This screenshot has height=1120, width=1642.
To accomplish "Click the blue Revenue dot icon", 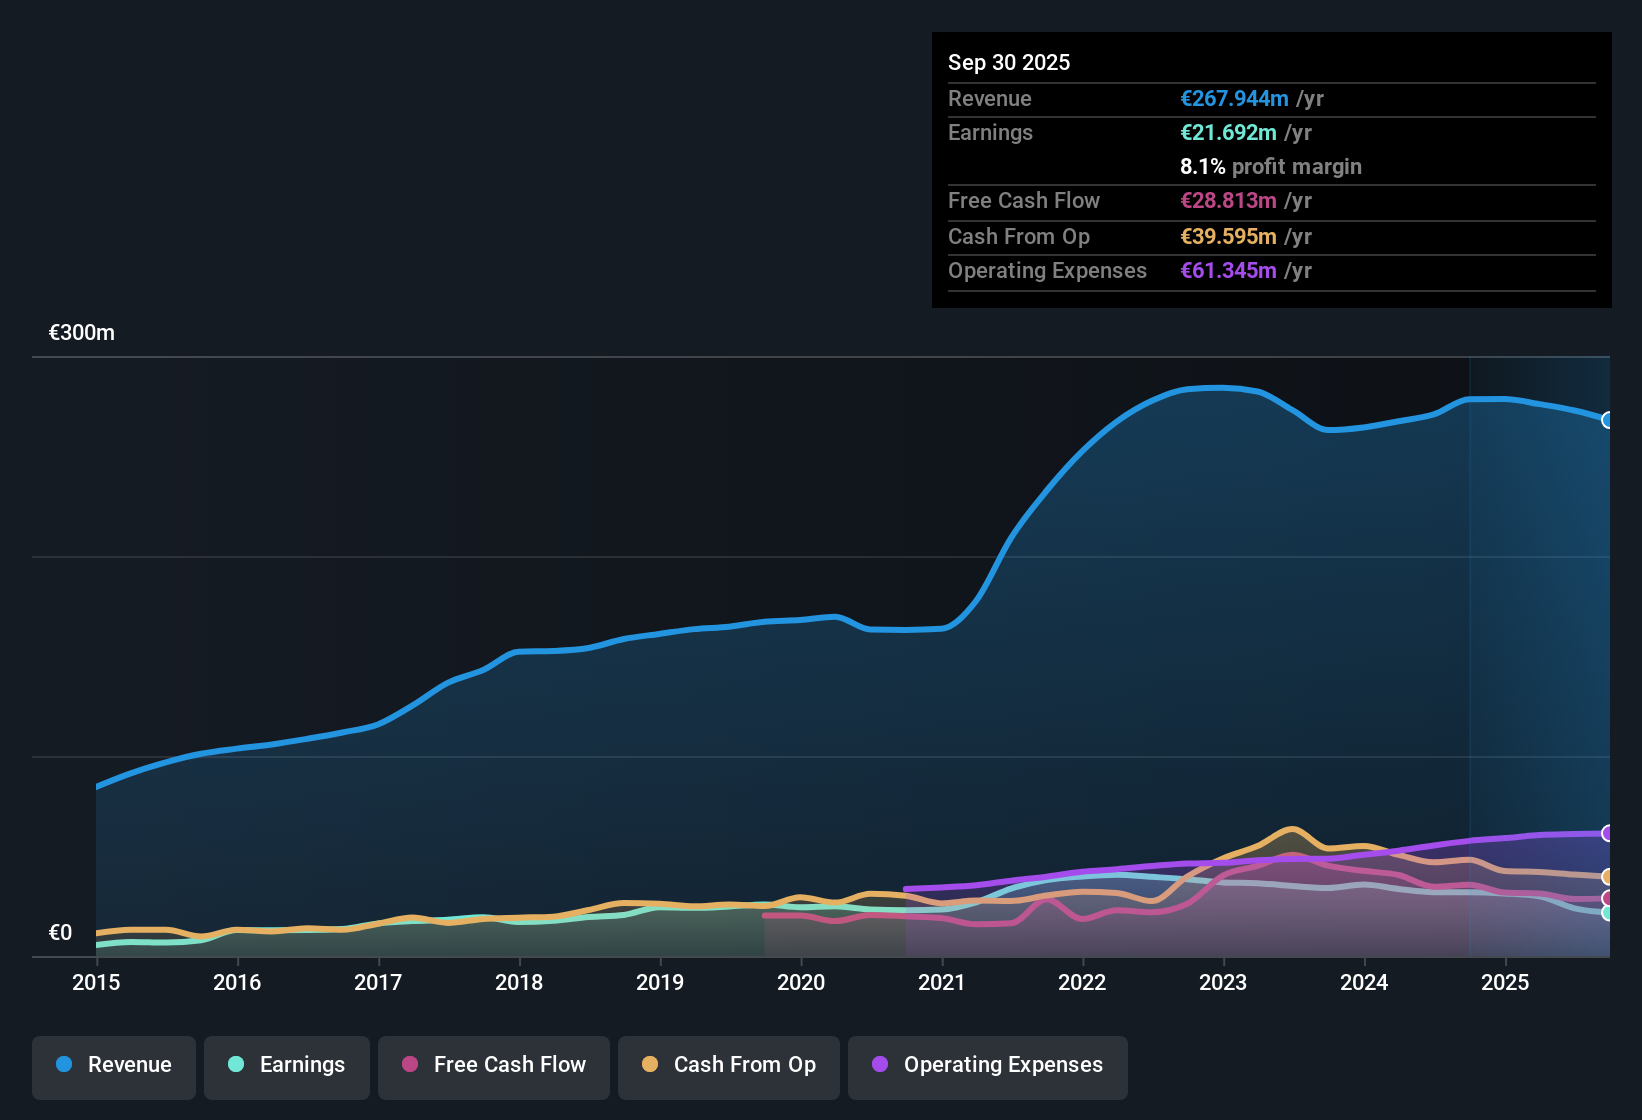I will tap(63, 1065).
